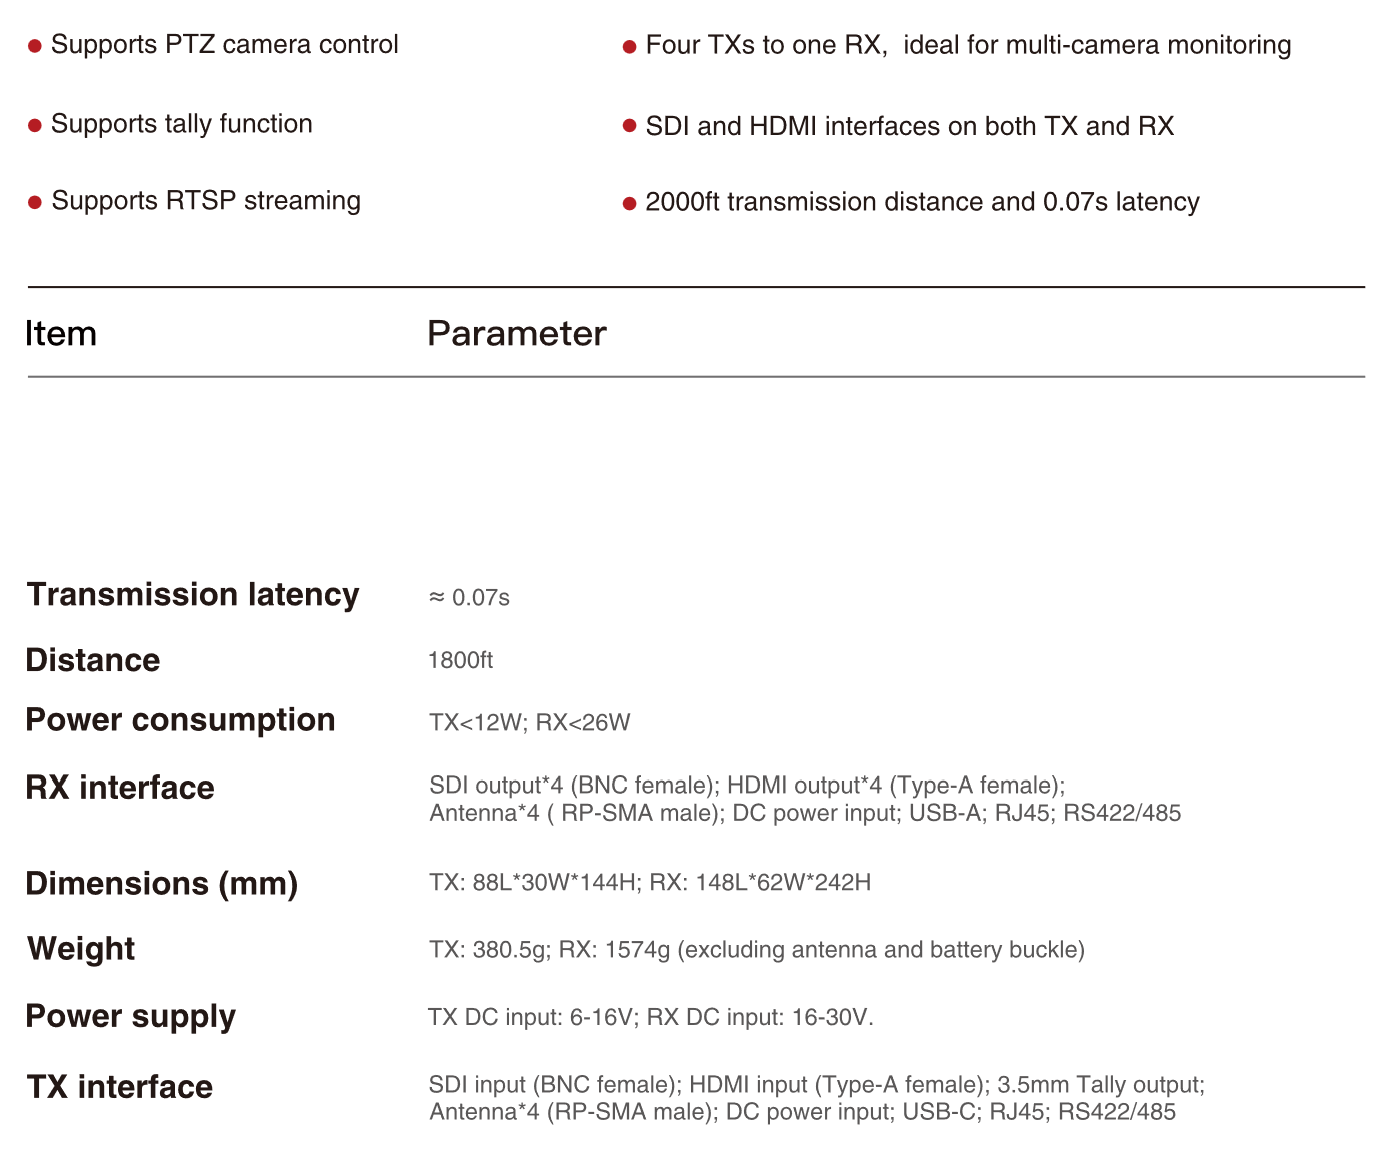This screenshot has width=1389, height=1170.
Task: Click the Item column header
Action: 61,334
